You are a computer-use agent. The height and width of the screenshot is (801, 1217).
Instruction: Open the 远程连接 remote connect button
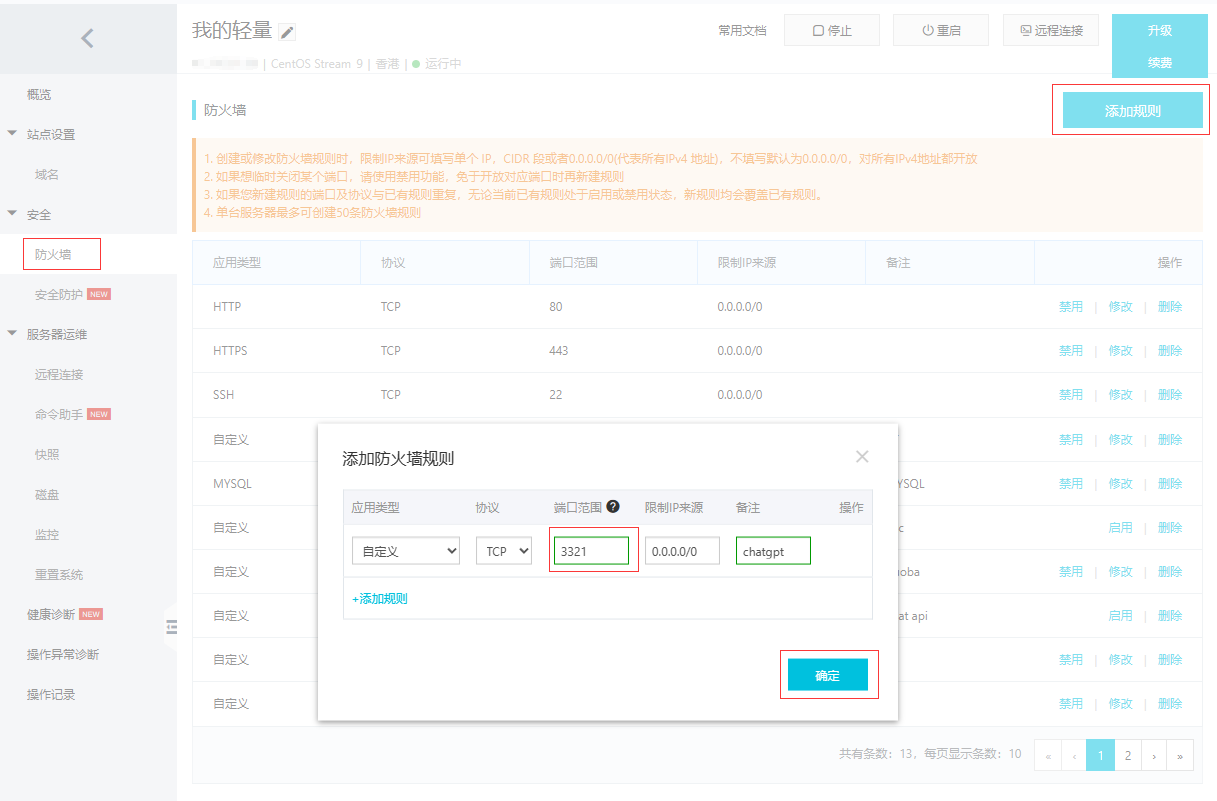[1050, 30]
